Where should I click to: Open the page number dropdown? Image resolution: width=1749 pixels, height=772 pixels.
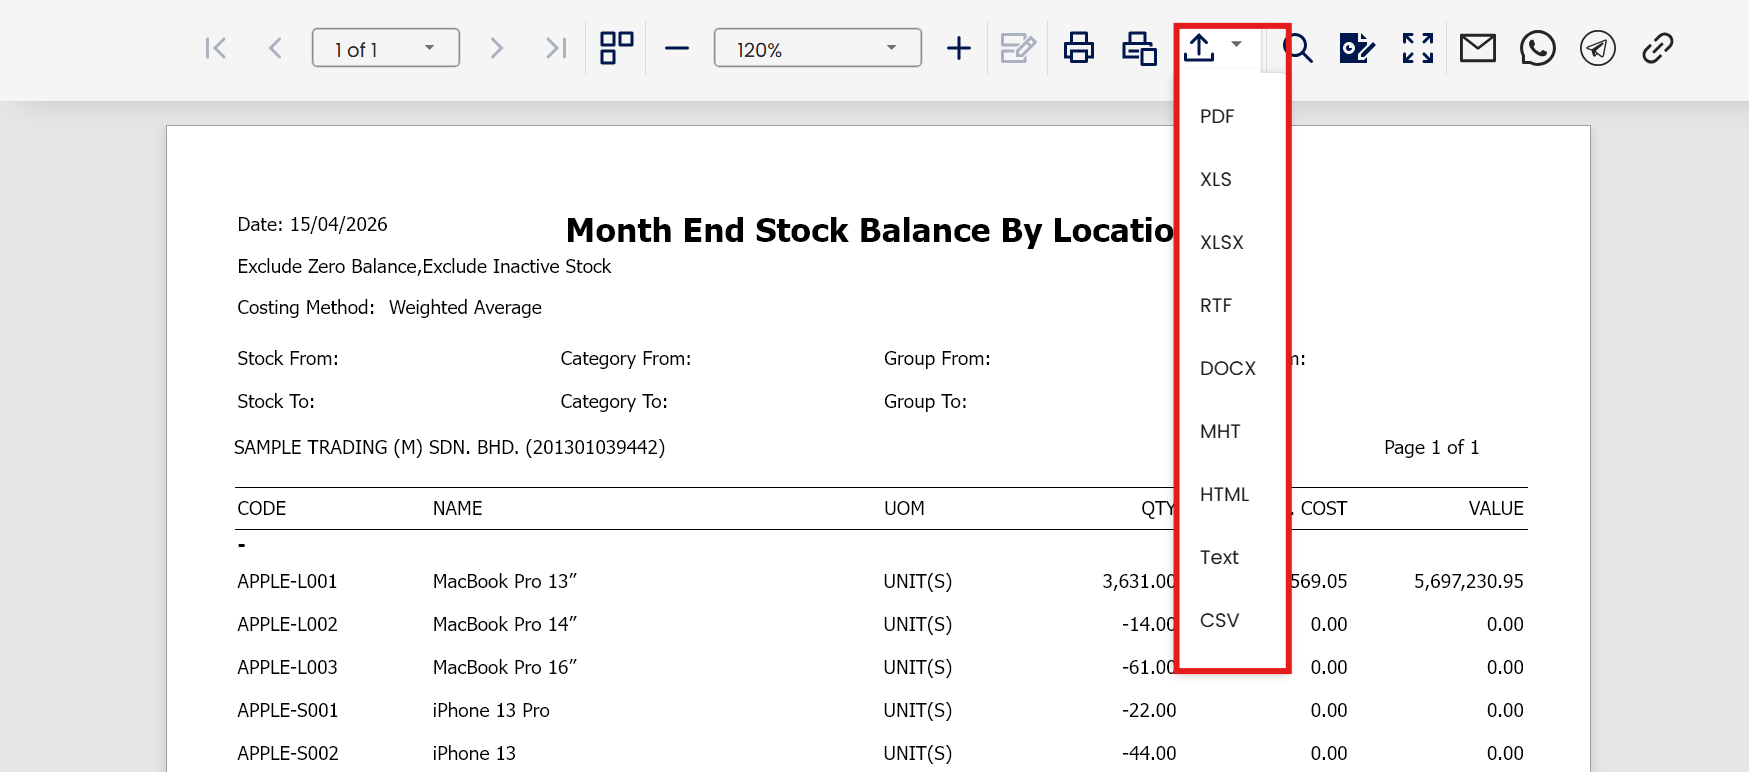click(x=429, y=48)
